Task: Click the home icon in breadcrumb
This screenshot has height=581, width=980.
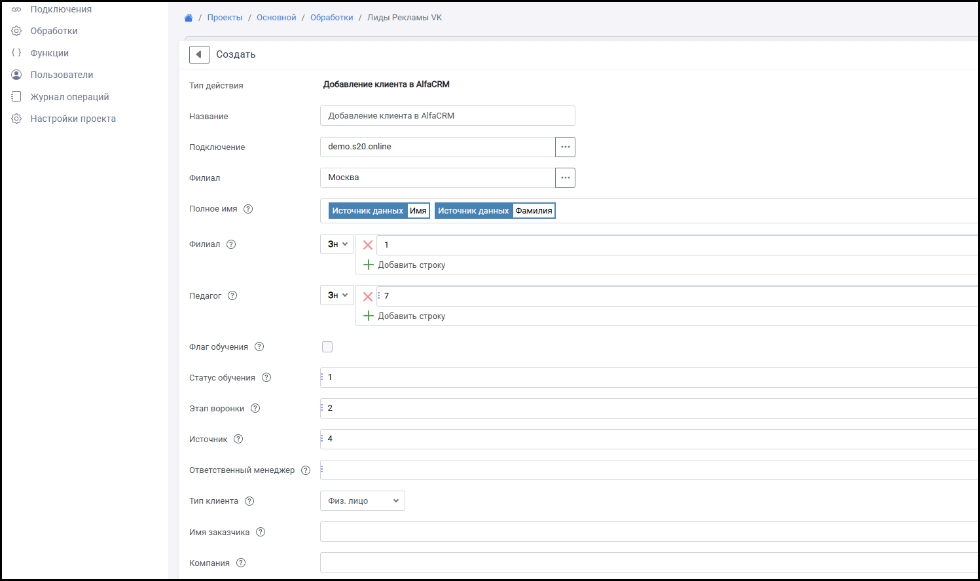Action: (x=188, y=18)
